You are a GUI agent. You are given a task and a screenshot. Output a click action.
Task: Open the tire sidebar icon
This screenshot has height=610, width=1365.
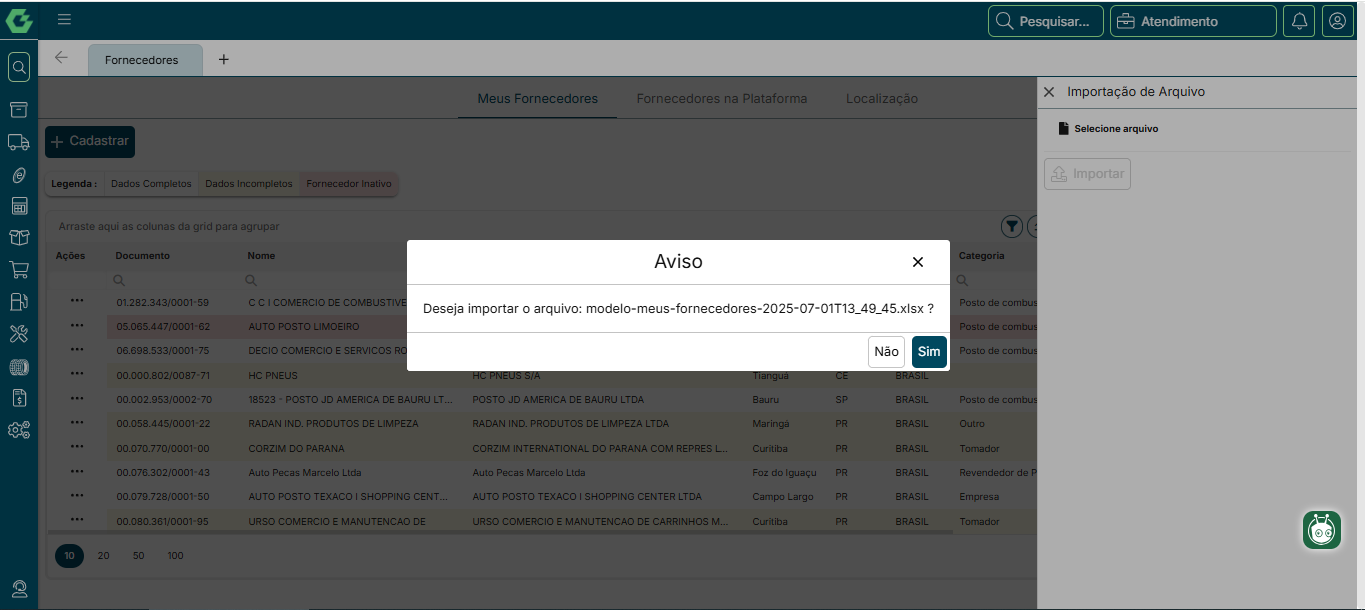pos(19,366)
